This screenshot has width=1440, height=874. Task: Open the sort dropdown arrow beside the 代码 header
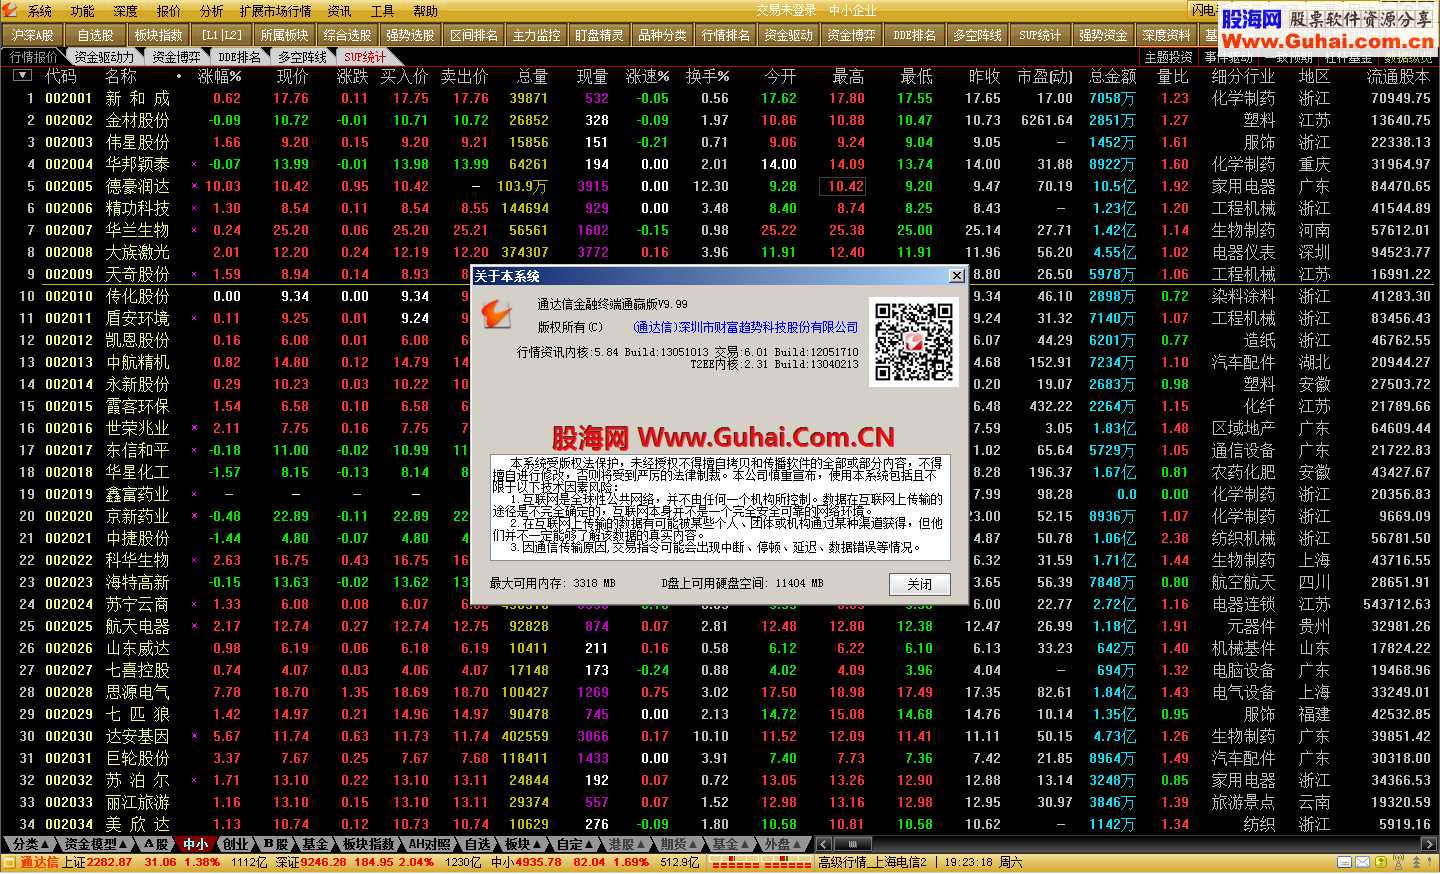pos(21,76)
